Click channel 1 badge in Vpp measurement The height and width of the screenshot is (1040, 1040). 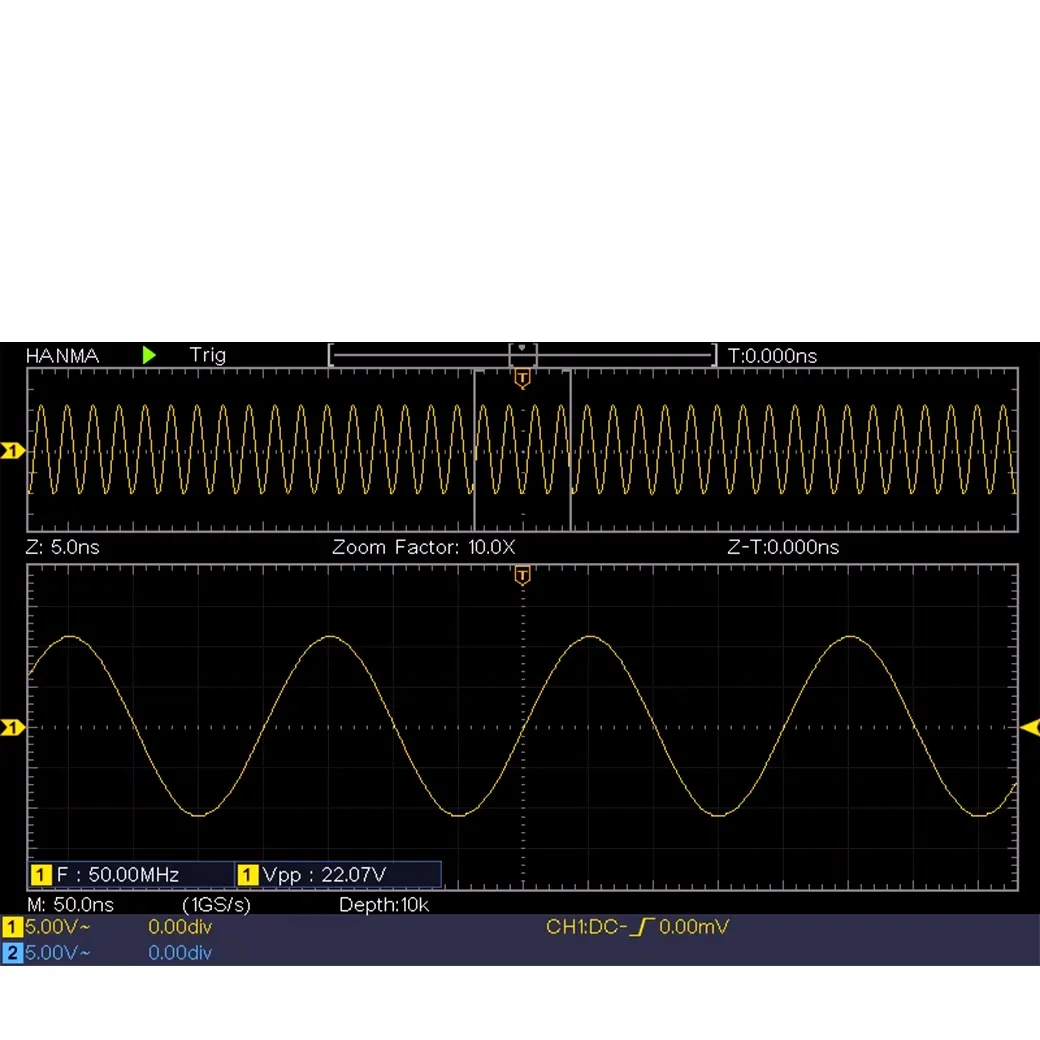click(248, 876)
